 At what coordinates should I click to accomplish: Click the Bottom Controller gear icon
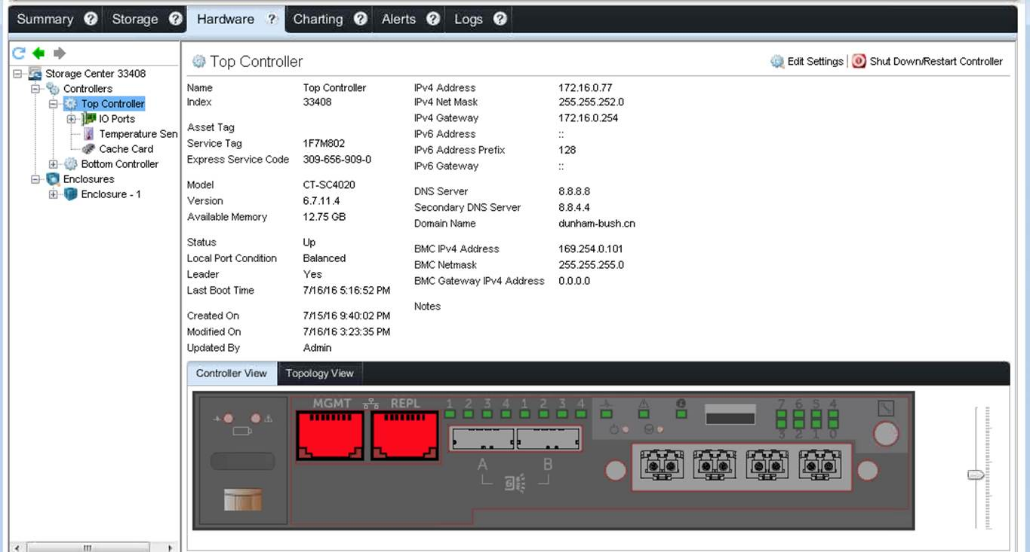pos(70,164)
